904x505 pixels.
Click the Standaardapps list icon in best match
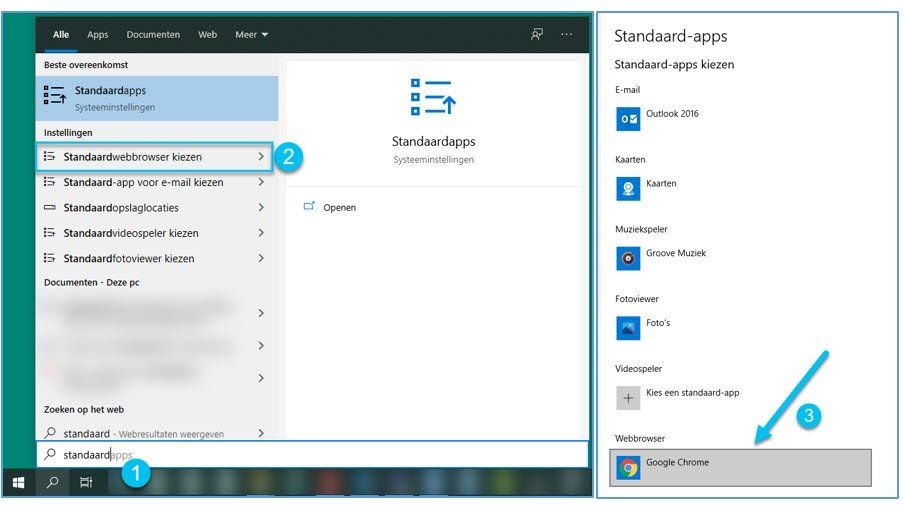pyautogui.click(x=55, y=95)
